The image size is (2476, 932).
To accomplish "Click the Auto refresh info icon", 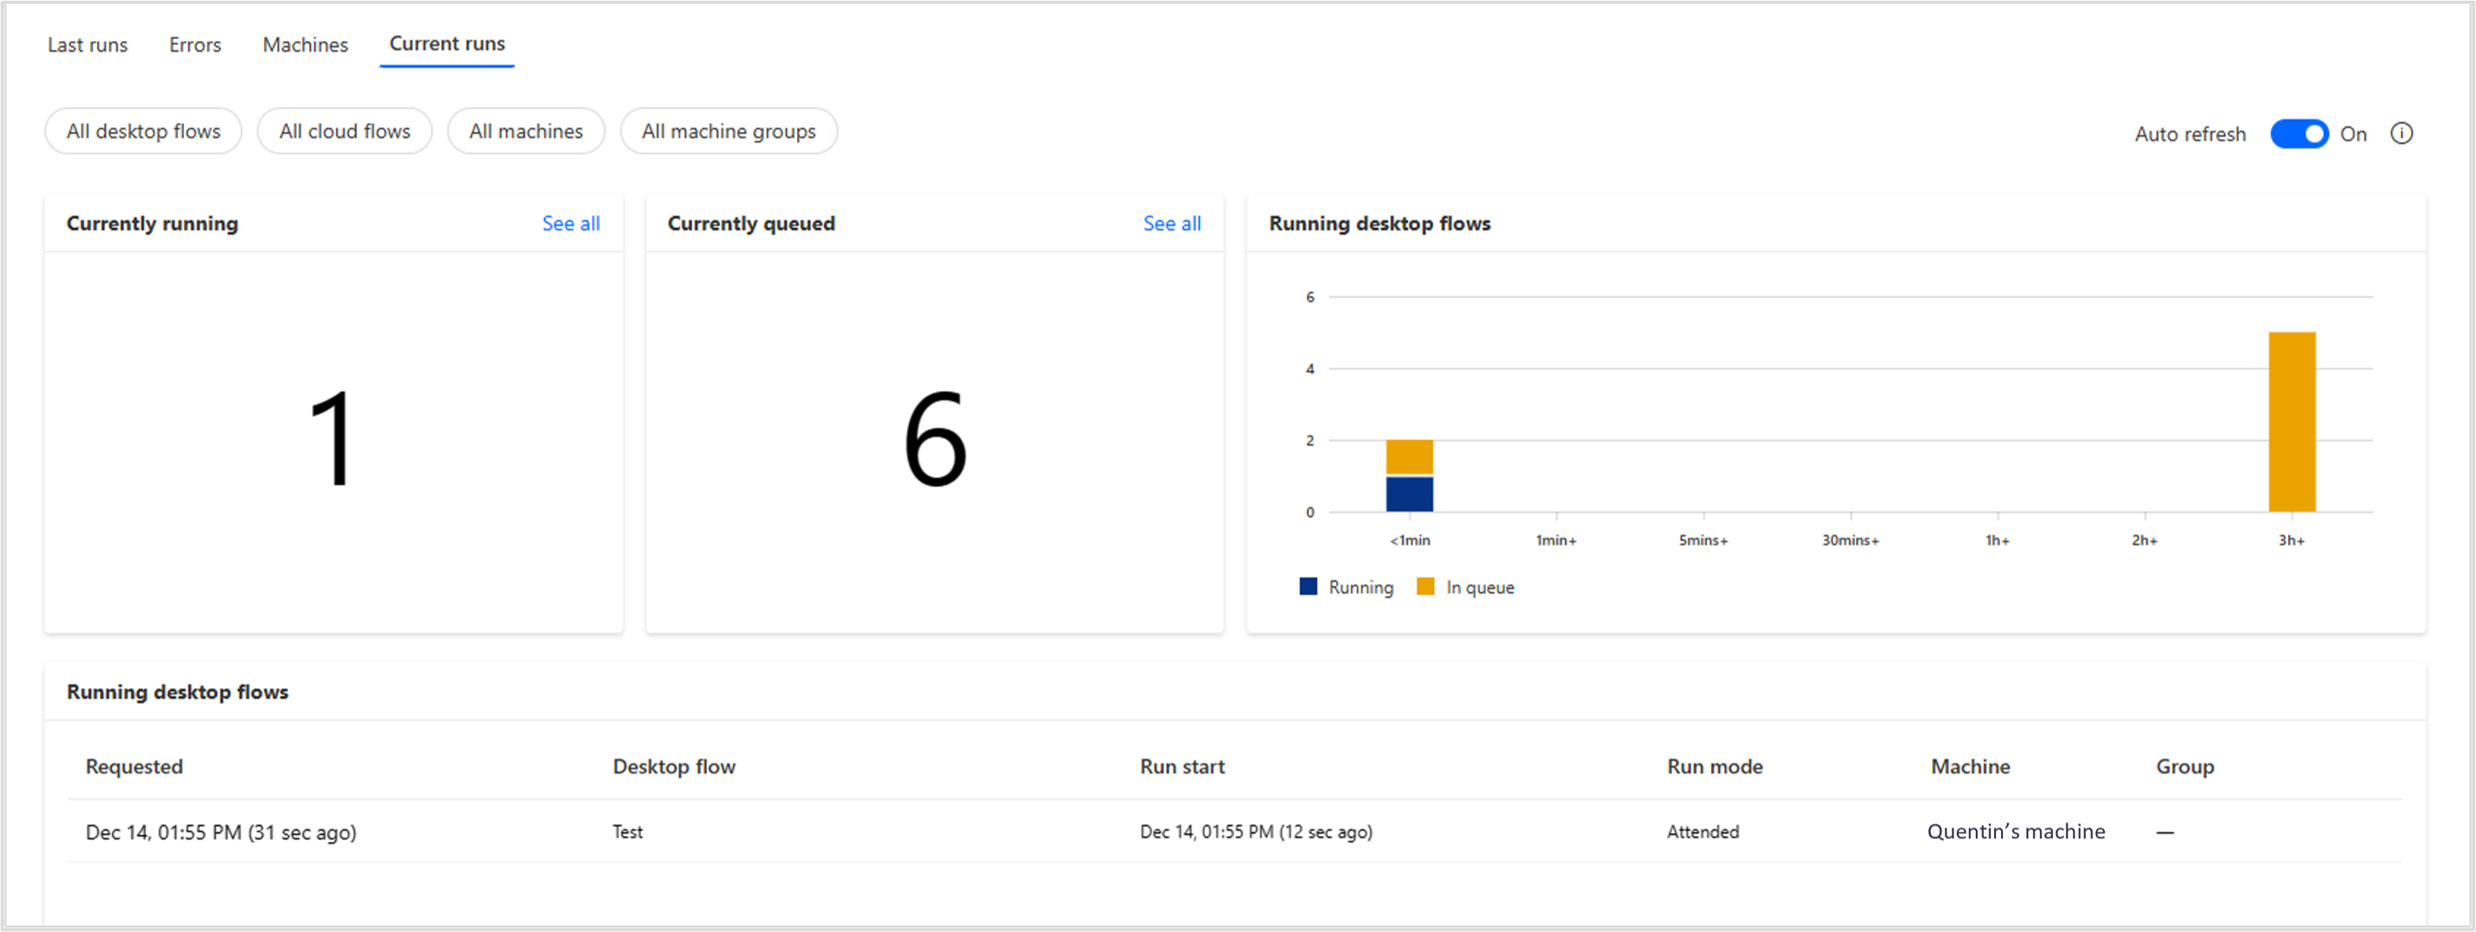I will (x=2401, y=133).
